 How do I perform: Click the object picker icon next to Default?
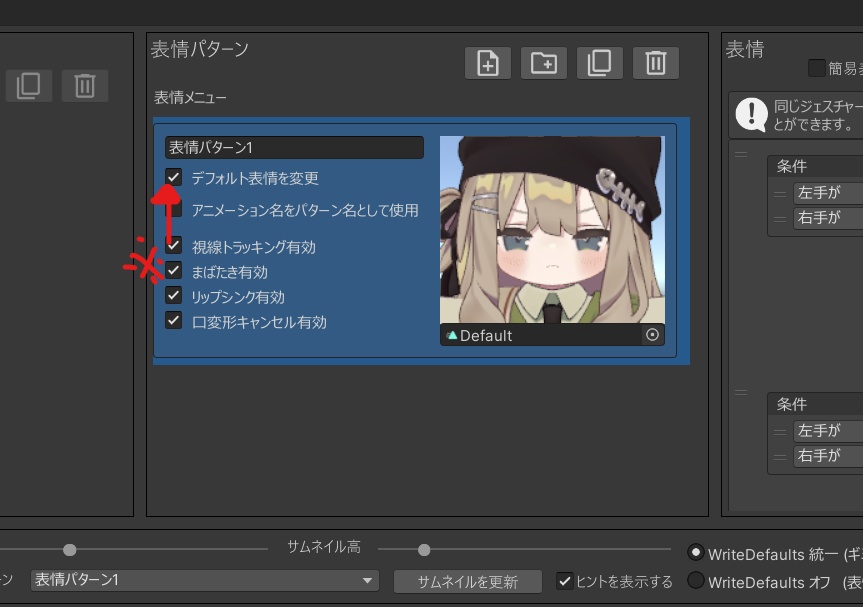(x=652, y=335)
